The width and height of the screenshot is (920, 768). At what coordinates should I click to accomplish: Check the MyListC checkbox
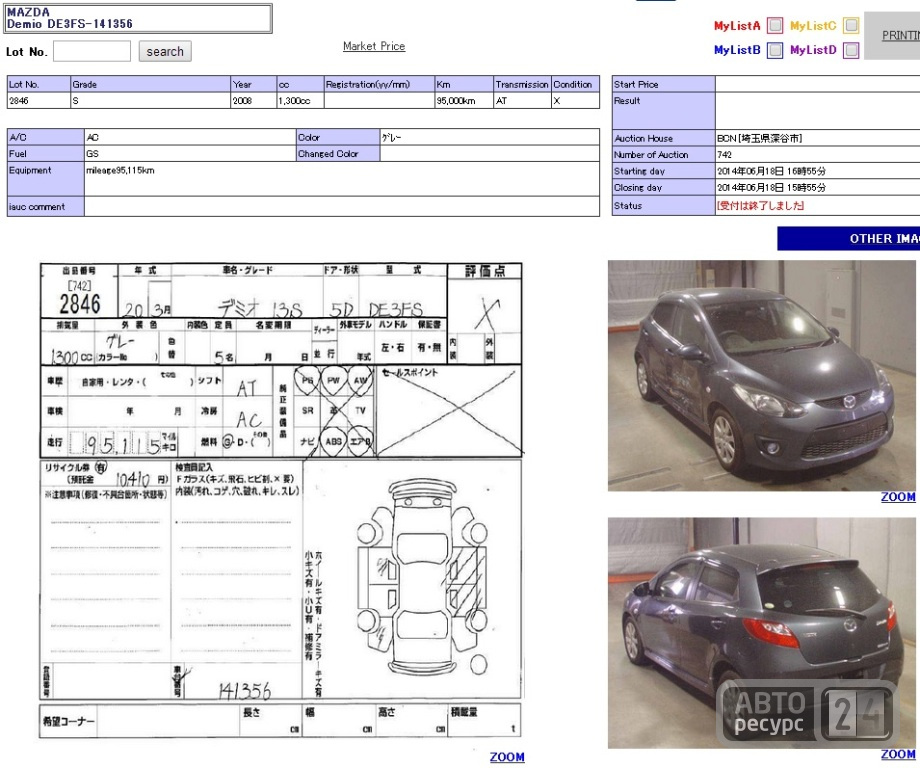(x=851, y=25)
